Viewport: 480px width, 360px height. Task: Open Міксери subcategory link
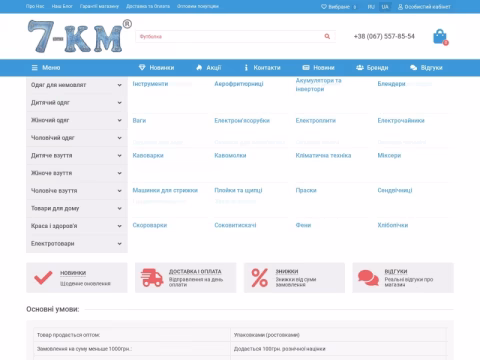point(389,156)
